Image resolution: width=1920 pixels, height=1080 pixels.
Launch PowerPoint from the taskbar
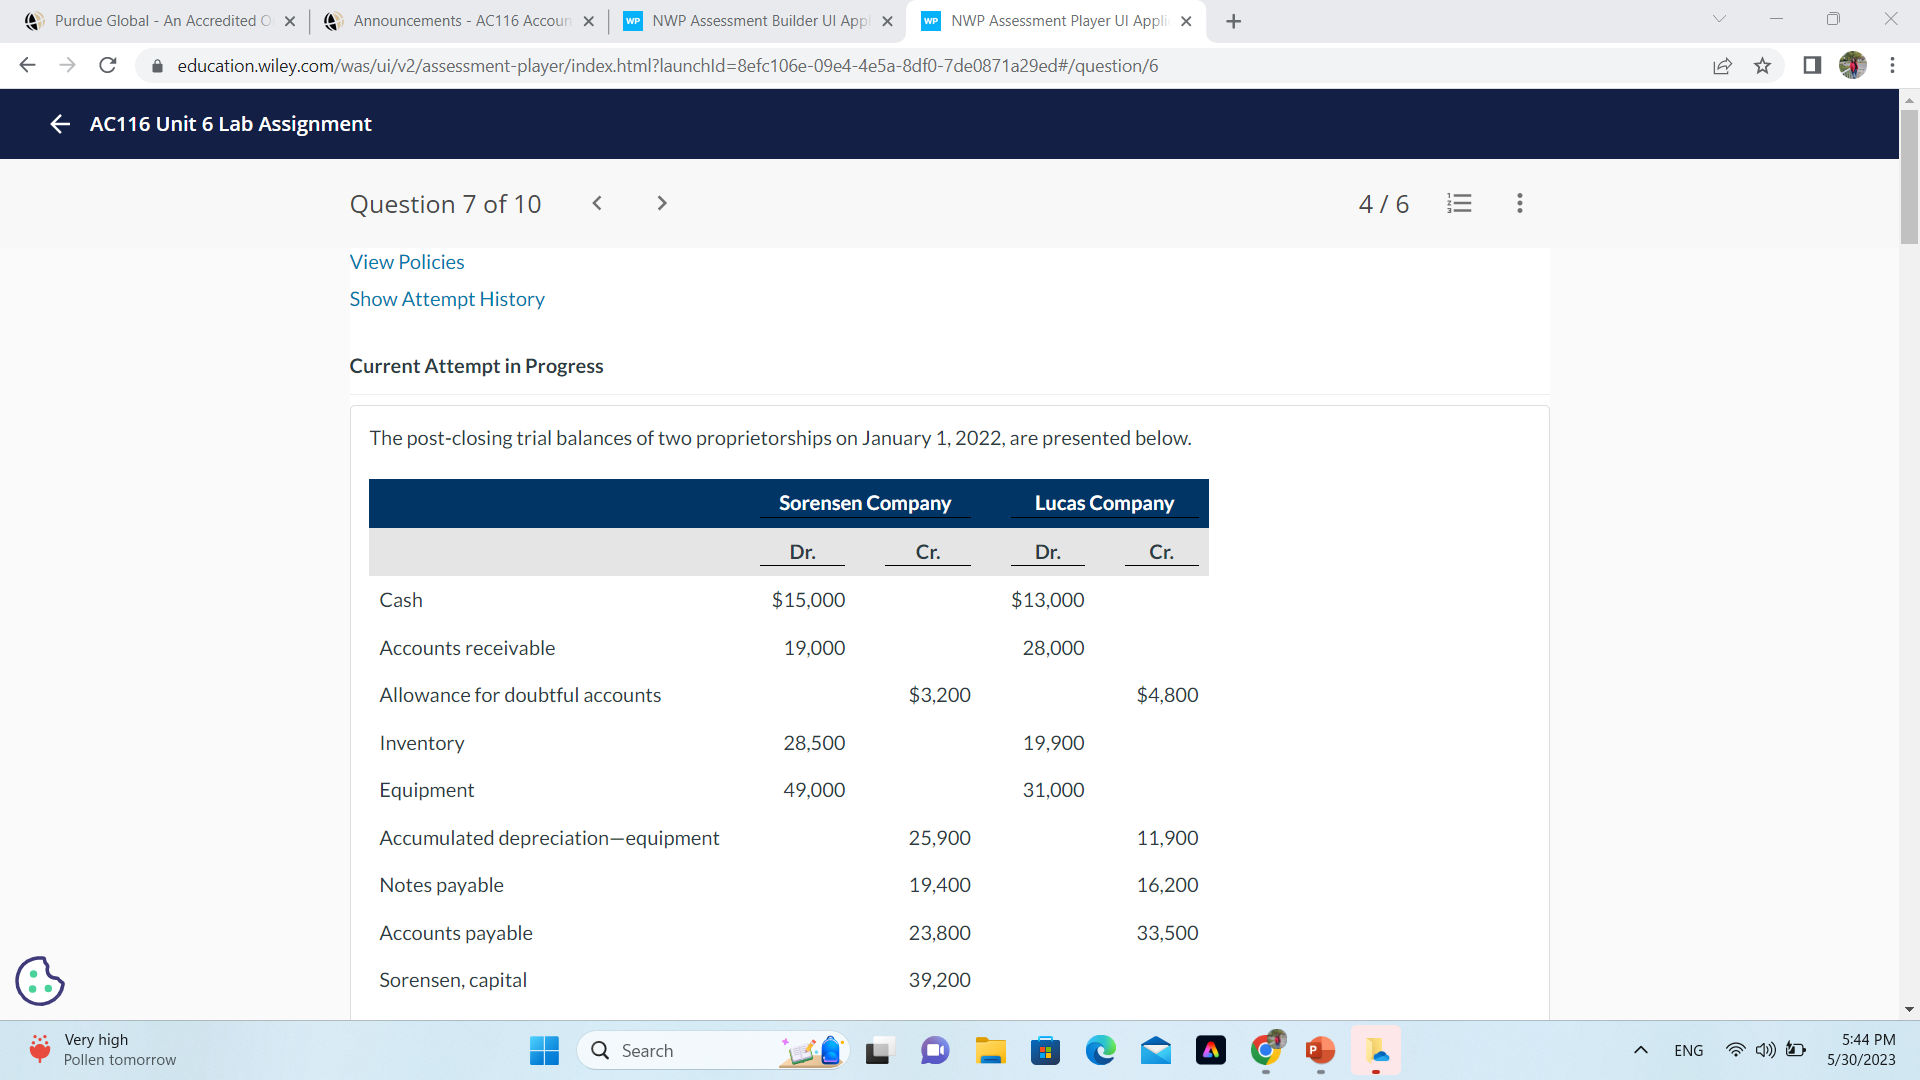tap(1319, 1050)
